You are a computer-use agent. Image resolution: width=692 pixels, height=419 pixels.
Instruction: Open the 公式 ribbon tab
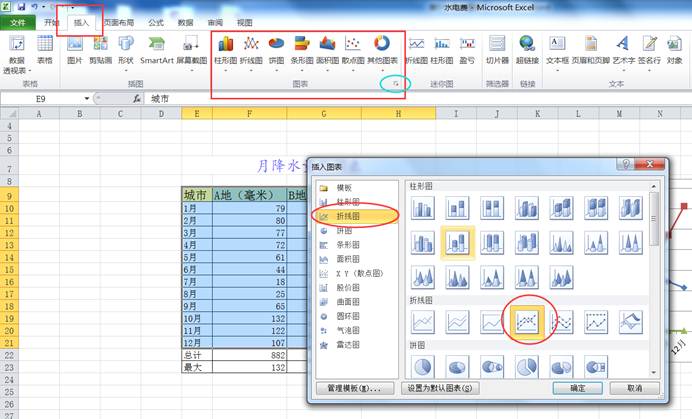point(156,20)
